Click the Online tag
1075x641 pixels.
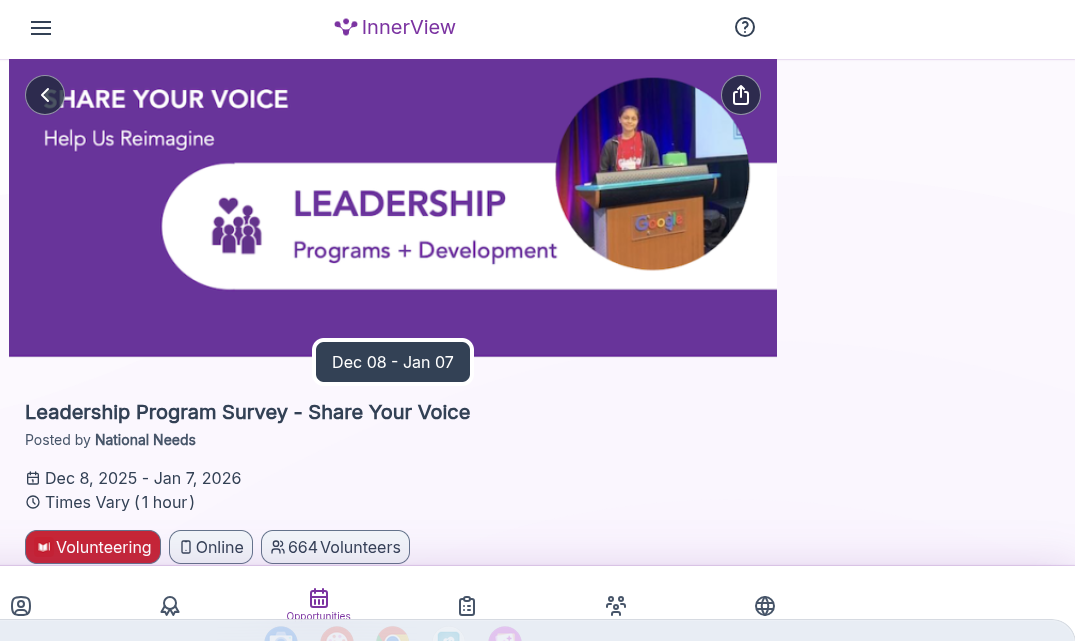[211, 547]
